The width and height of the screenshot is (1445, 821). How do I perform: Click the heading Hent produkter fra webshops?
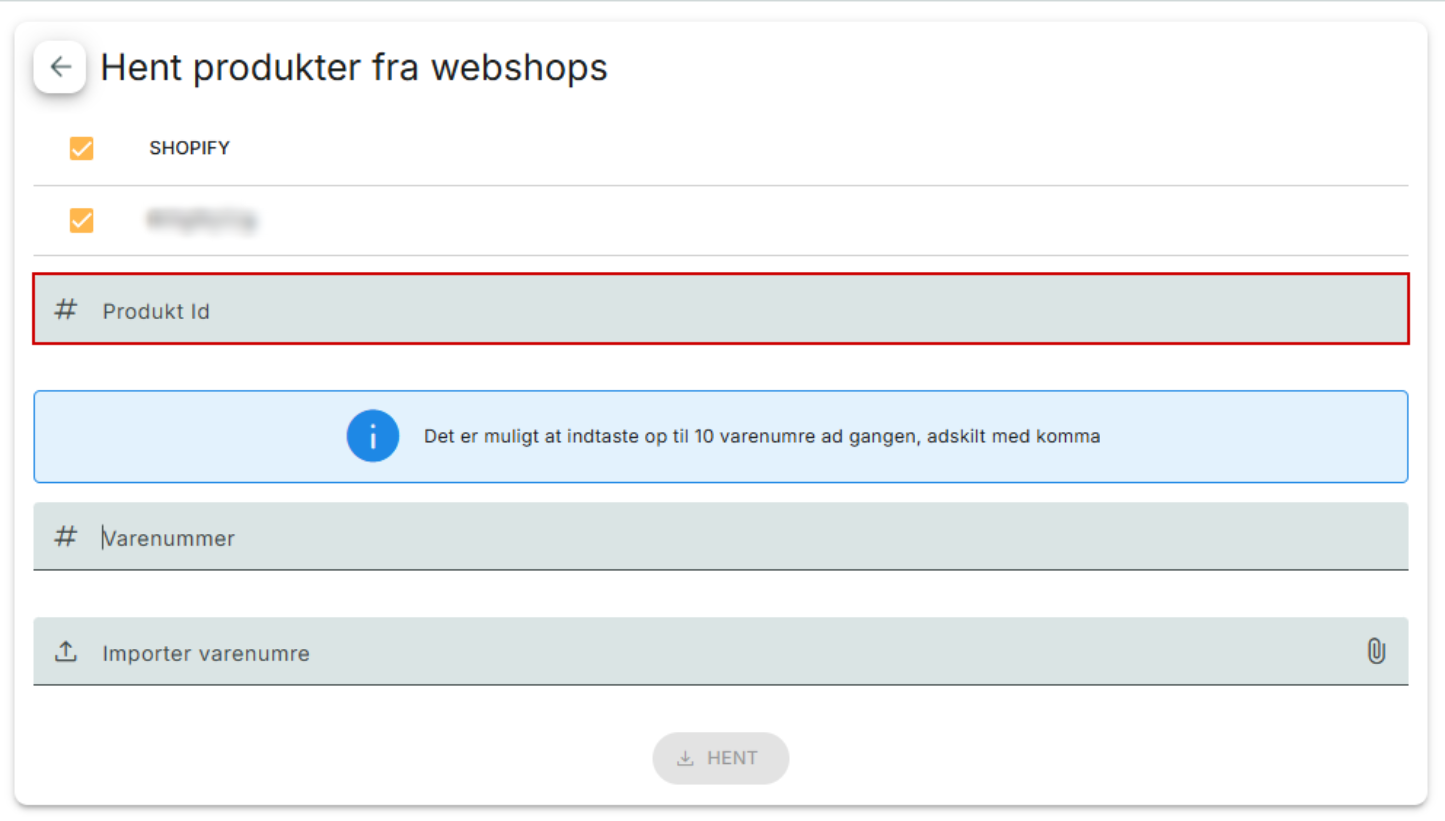coord(354,68)
